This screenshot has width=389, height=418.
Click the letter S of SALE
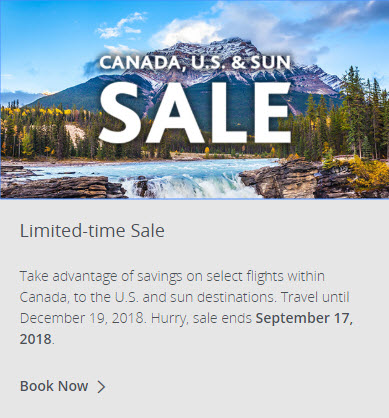click(119, 113)
